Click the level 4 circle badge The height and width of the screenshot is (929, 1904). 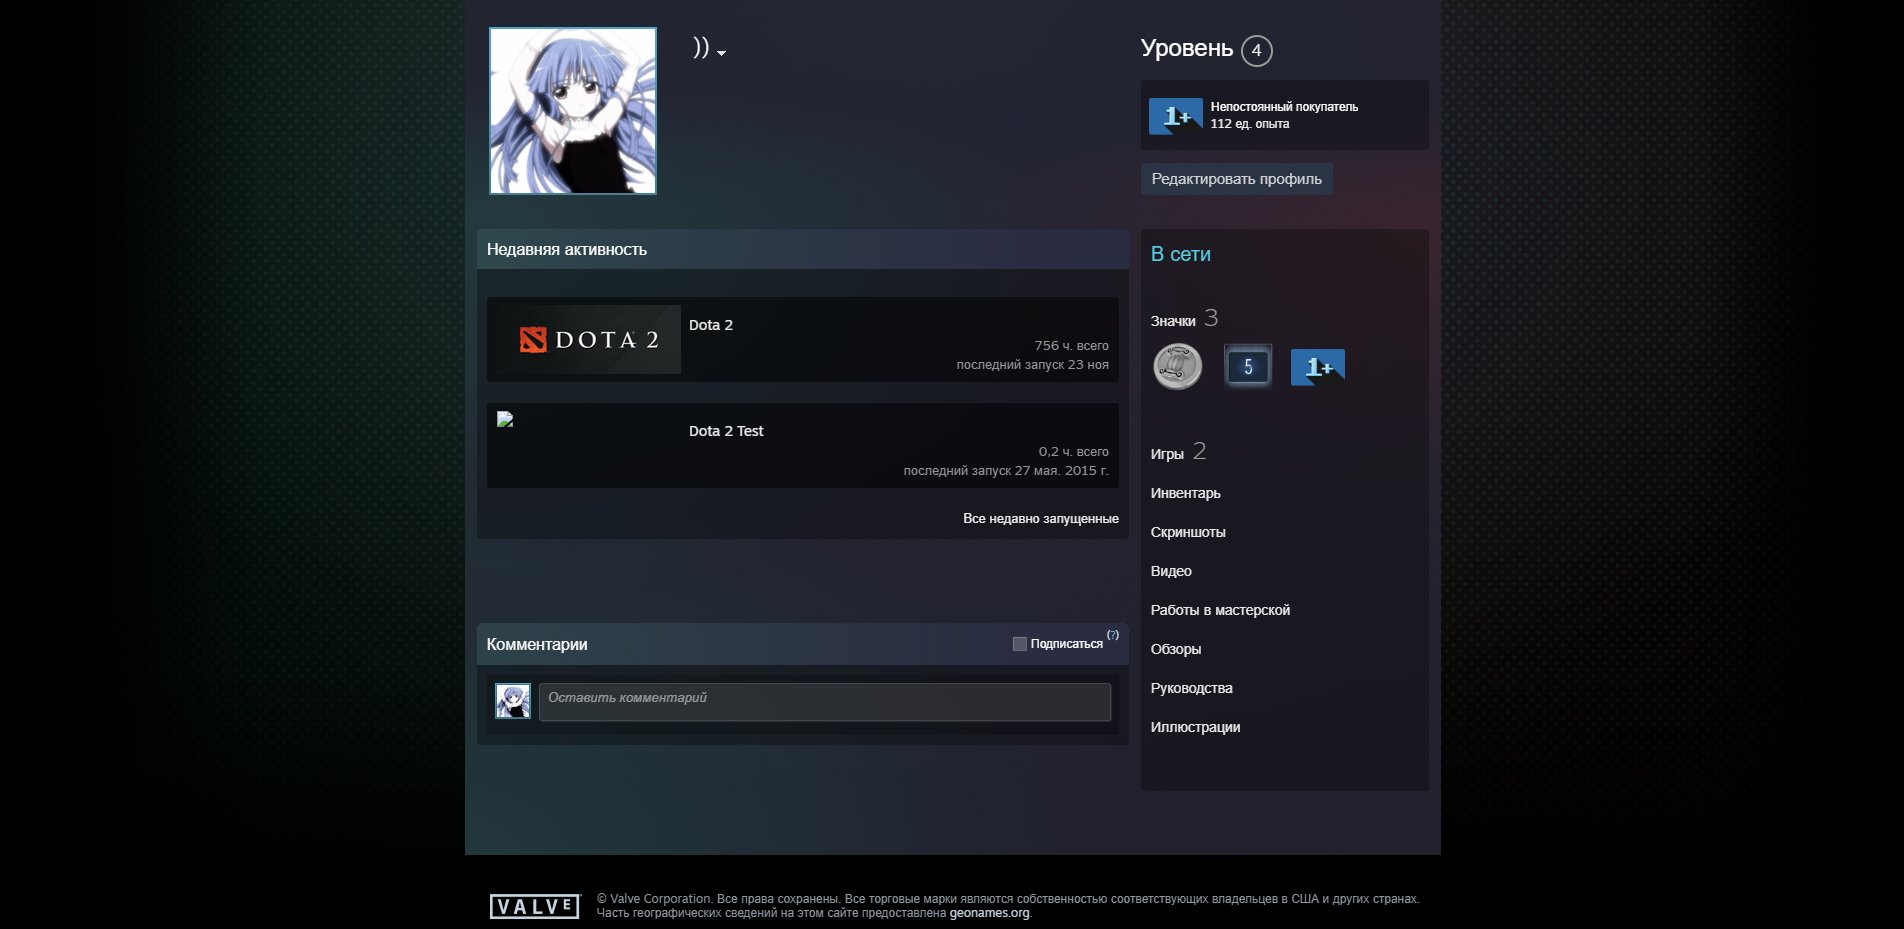coord(1256,50)
